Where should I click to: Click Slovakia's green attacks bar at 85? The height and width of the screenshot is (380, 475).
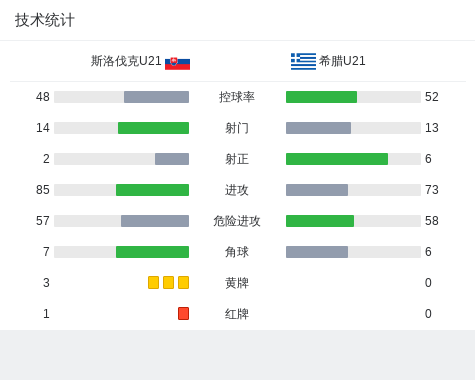pyautogui.click(x=152, y=190)
